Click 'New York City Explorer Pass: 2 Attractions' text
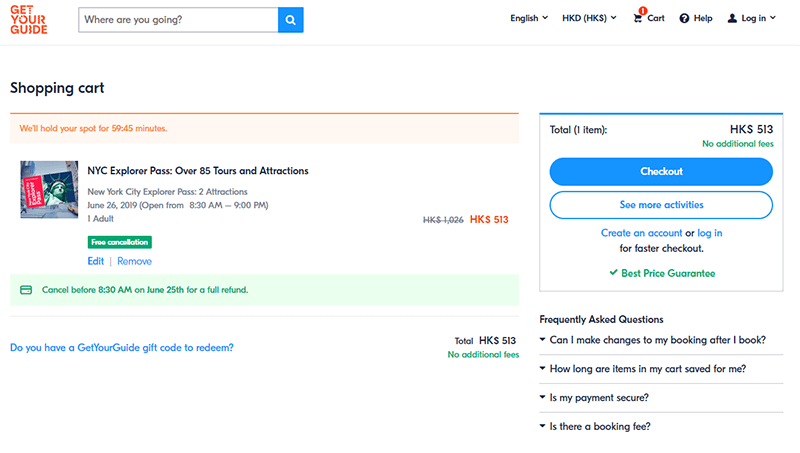Image resolution: width=800 pixels, height=453 pixels. click(167, 192)
